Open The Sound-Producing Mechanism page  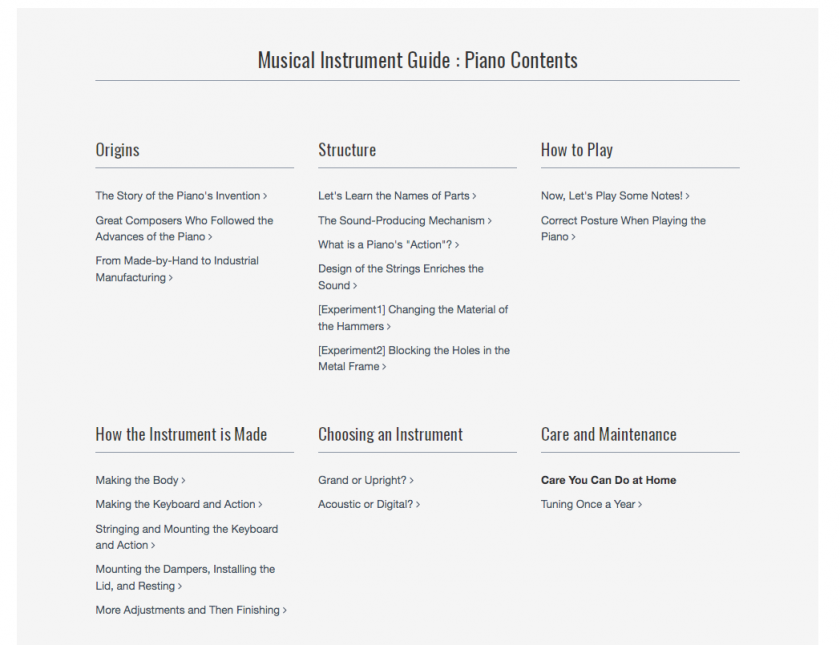(x=404, y=221)
